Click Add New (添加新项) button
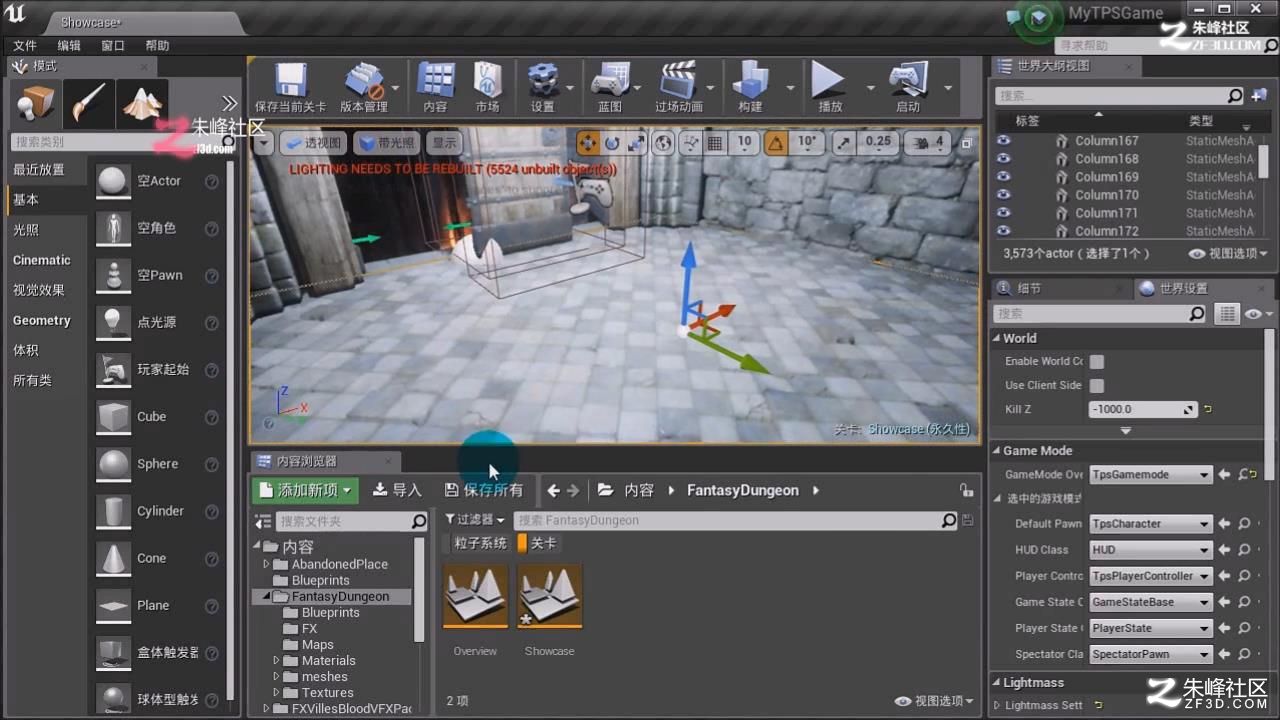The height and width of the screenshot is (720, 1280). (305, 490)
